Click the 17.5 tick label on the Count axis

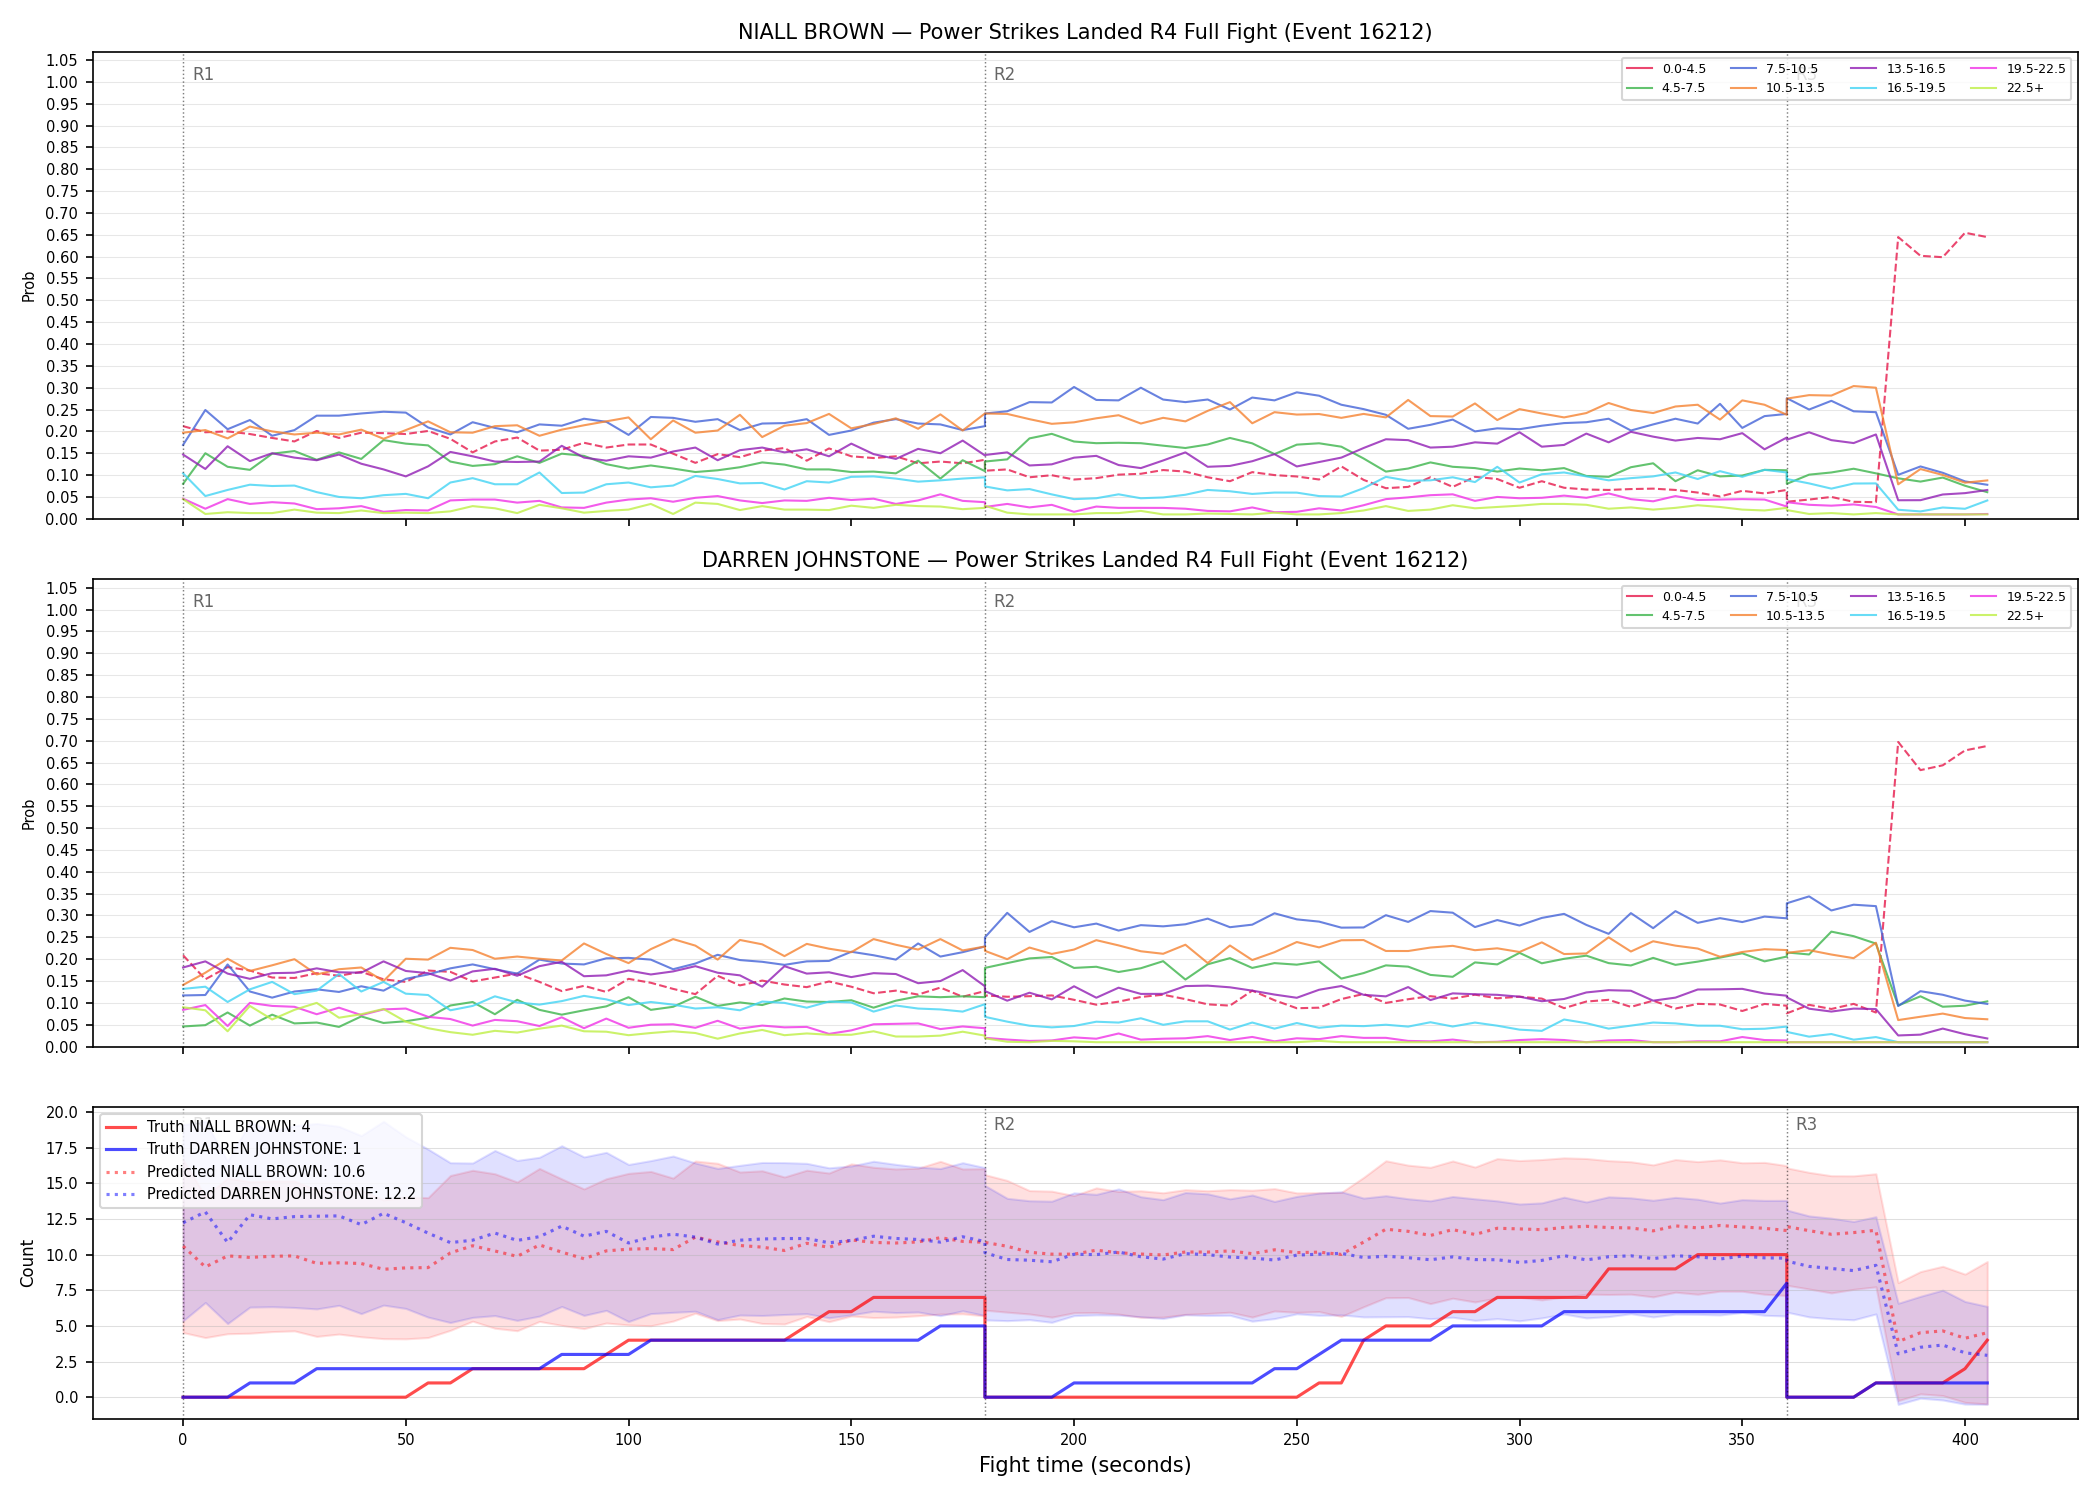[62, 1148]
